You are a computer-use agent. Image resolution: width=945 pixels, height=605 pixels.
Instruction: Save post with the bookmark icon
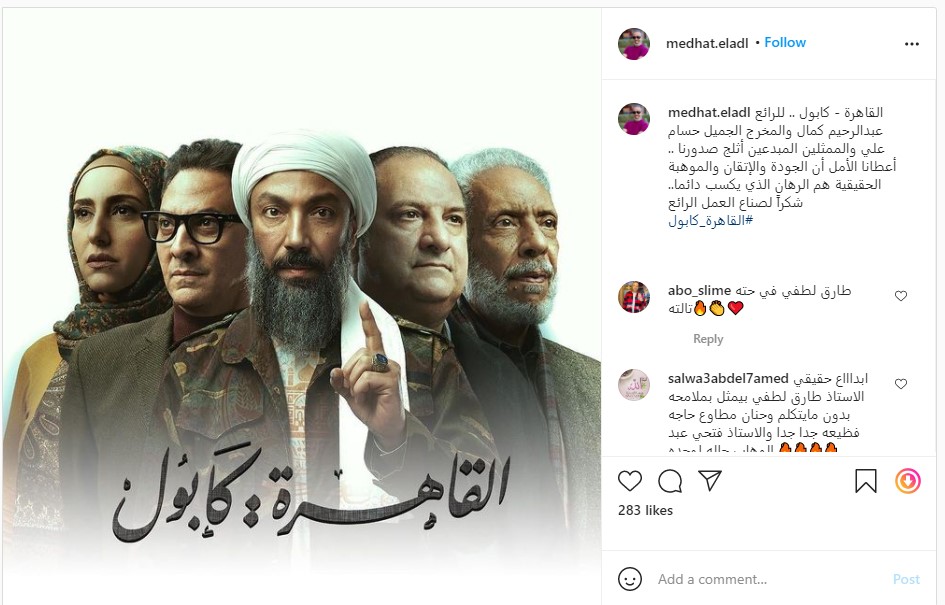tap(866, 481)
